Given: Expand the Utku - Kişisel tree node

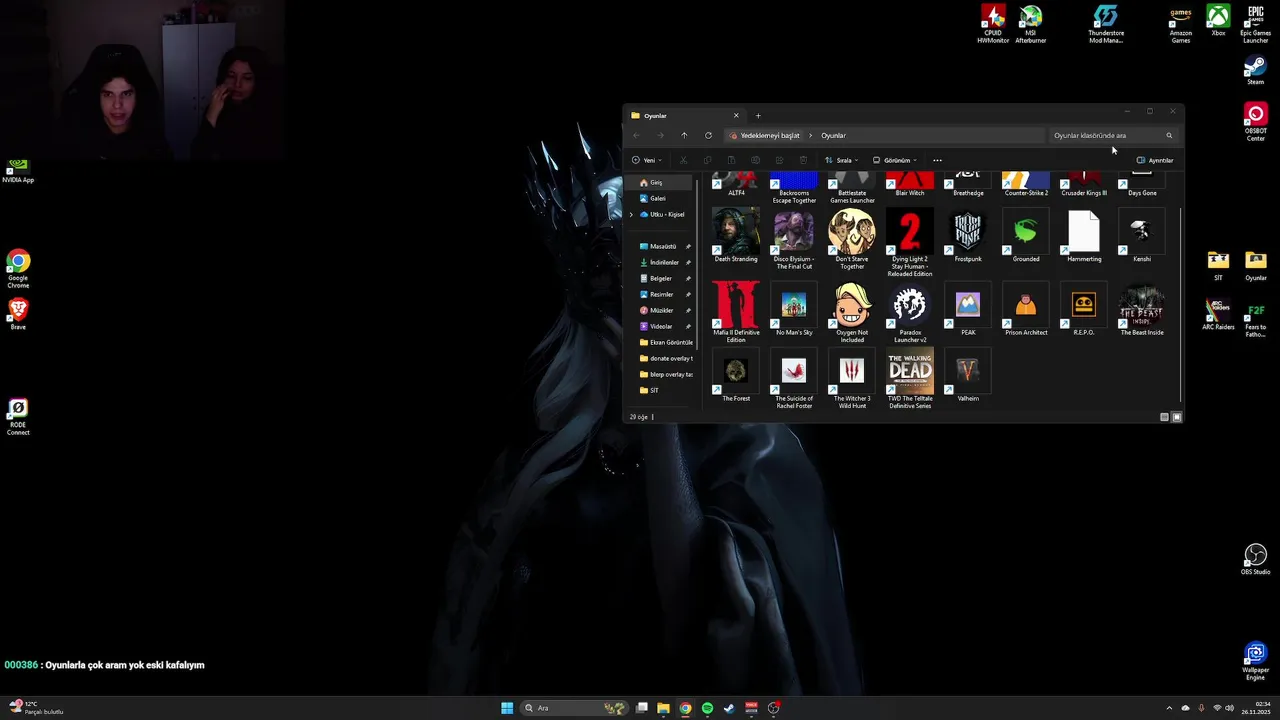Looking at the screenshot, I should click(x=631, y=214).
